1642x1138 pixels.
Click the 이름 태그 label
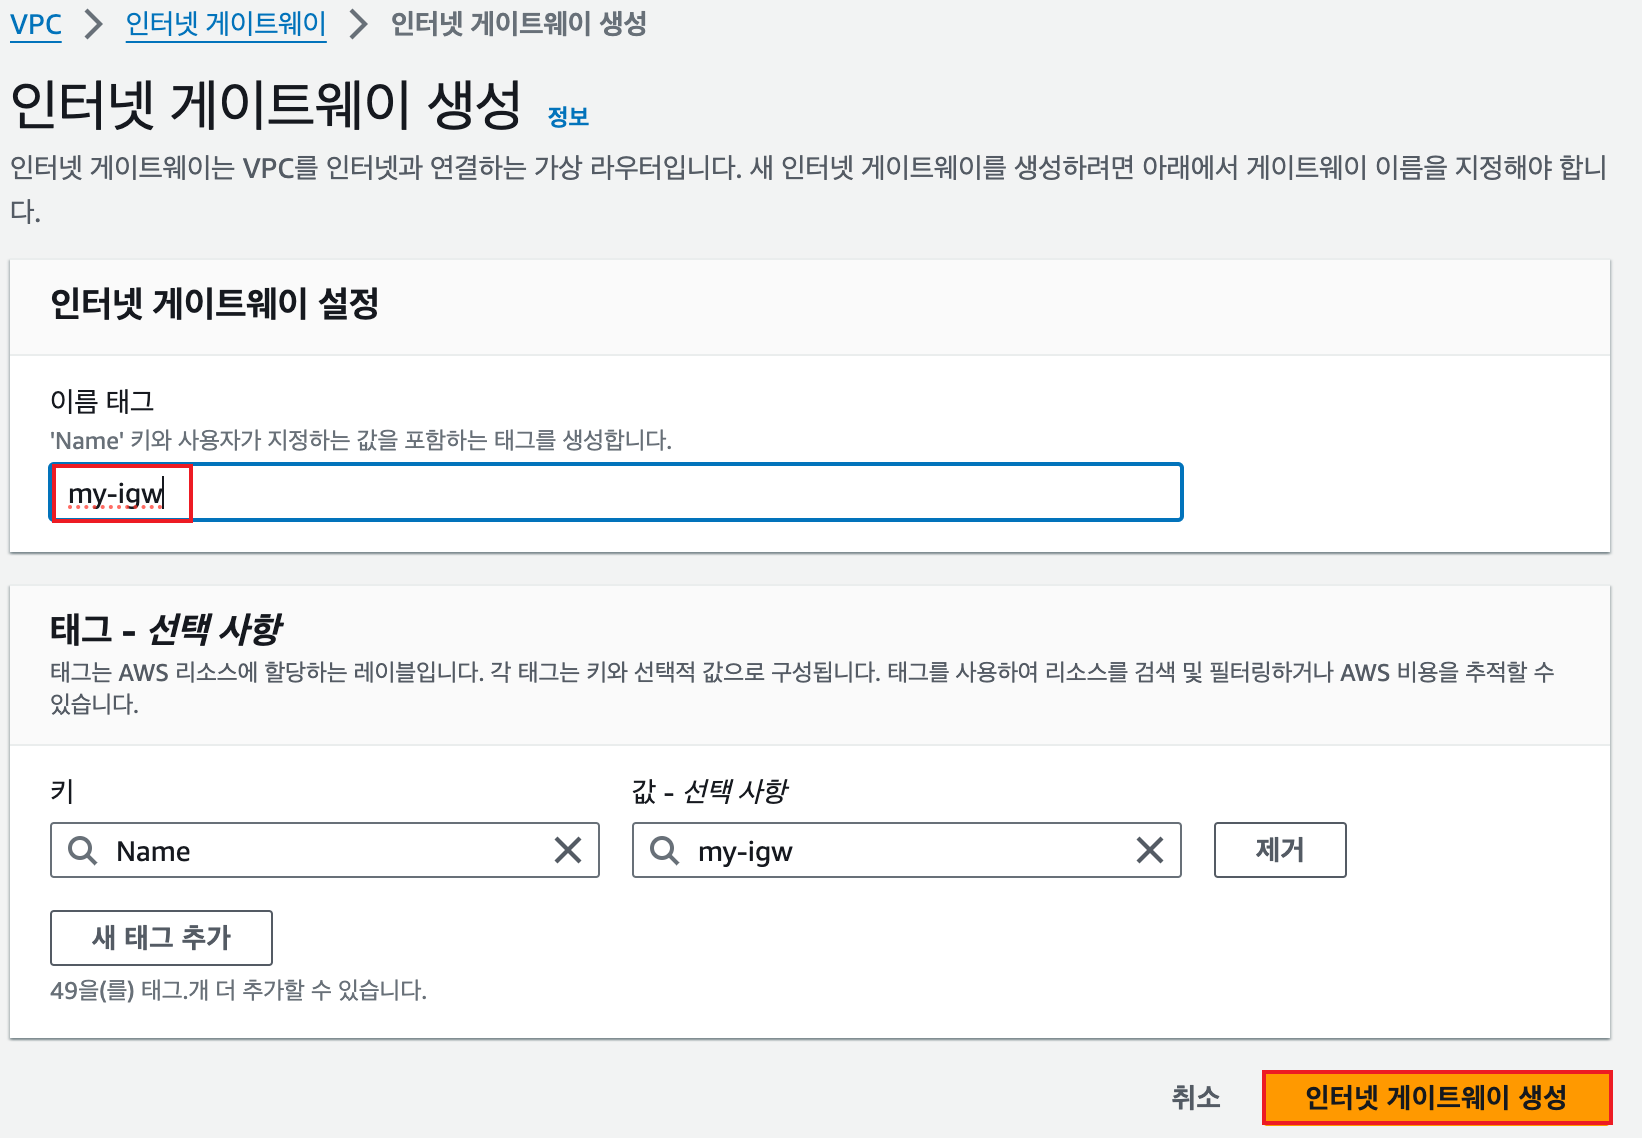pos(102,401)
